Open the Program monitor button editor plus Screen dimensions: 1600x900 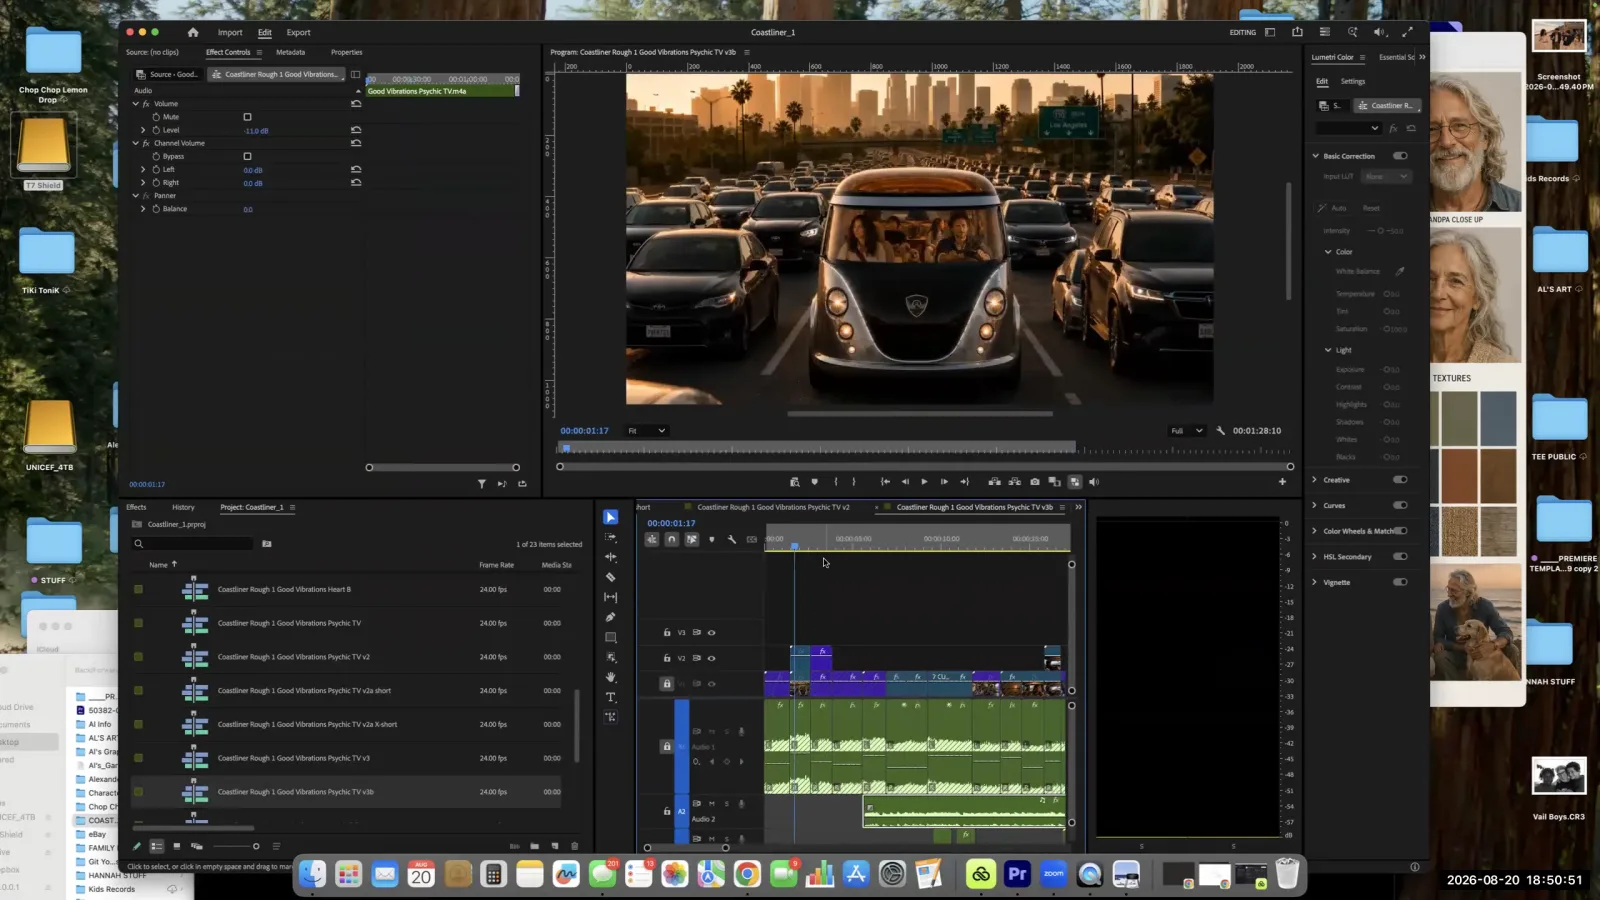point(1282,482)
